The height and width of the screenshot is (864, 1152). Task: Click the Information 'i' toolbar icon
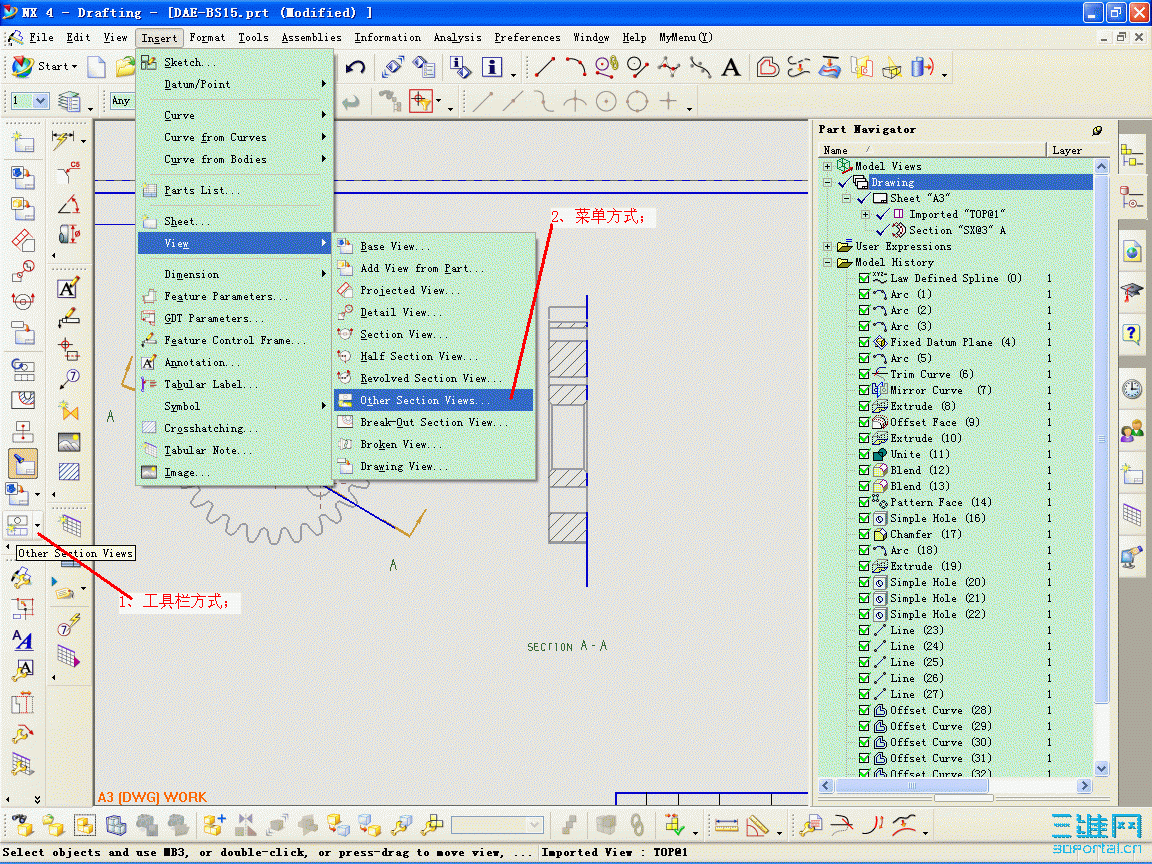(492, 68)
